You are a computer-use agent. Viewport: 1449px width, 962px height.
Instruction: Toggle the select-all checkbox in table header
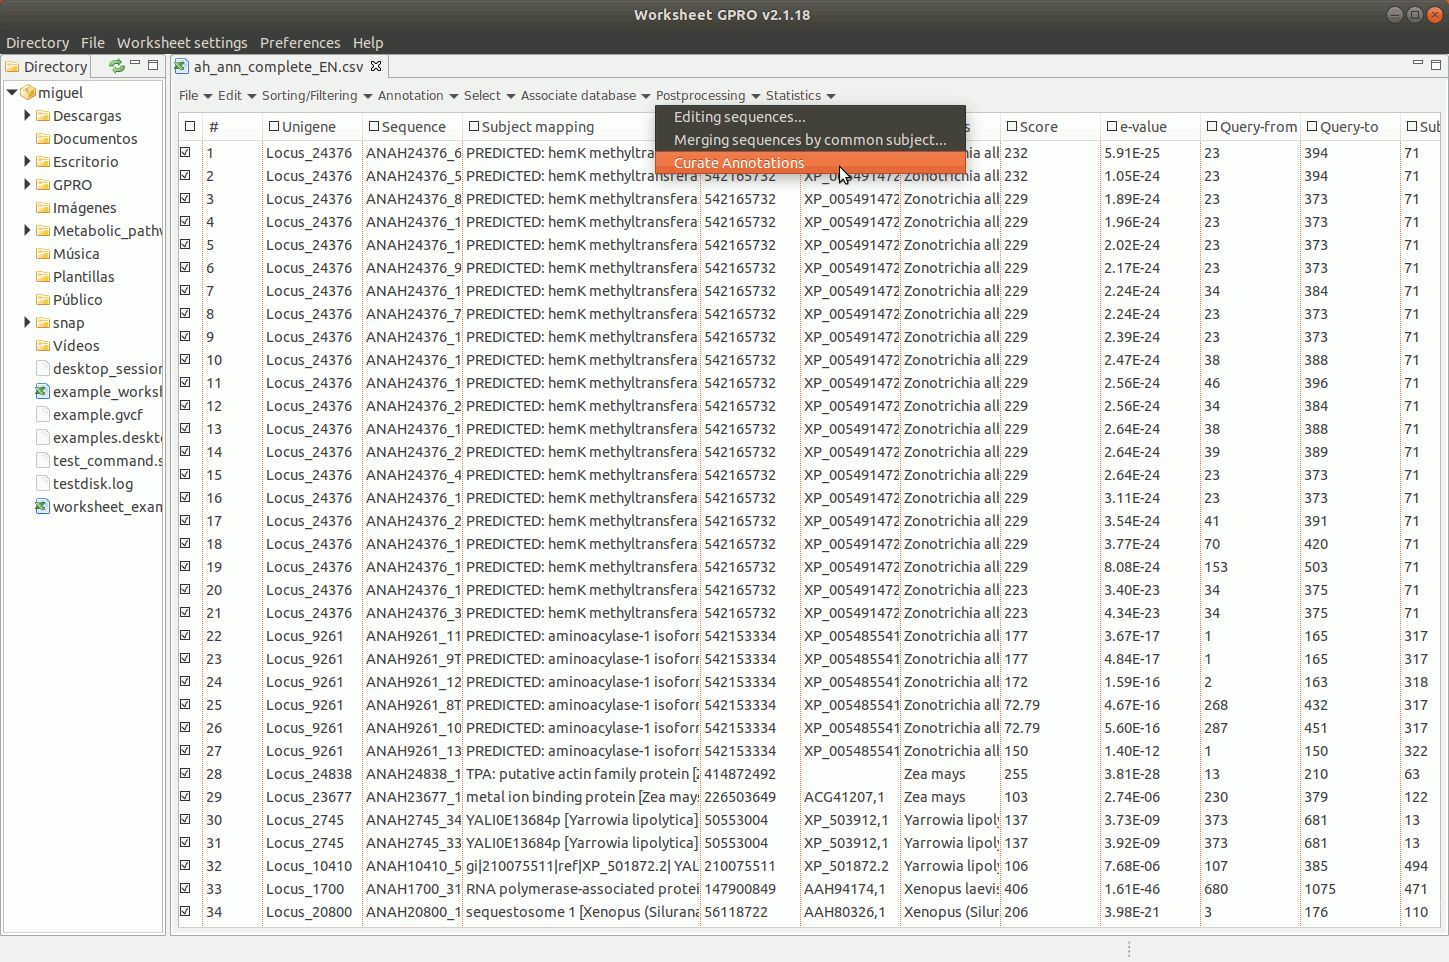pyautogui.click(x=190, y=127)
